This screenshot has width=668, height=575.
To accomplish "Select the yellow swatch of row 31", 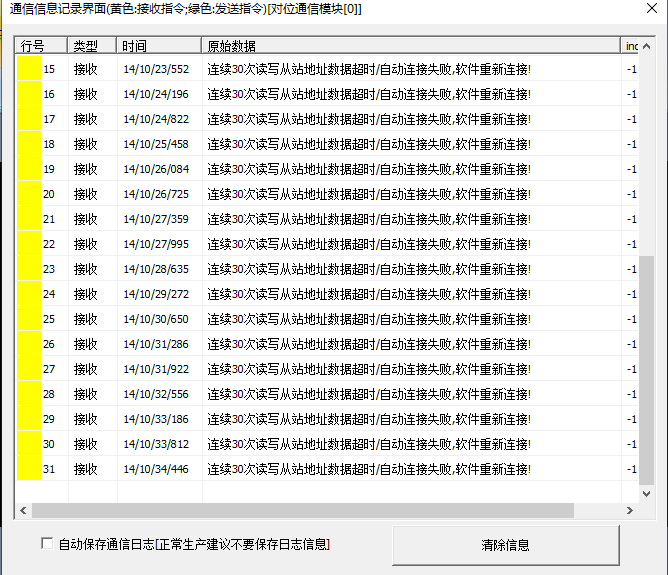I will pos(29,468).
